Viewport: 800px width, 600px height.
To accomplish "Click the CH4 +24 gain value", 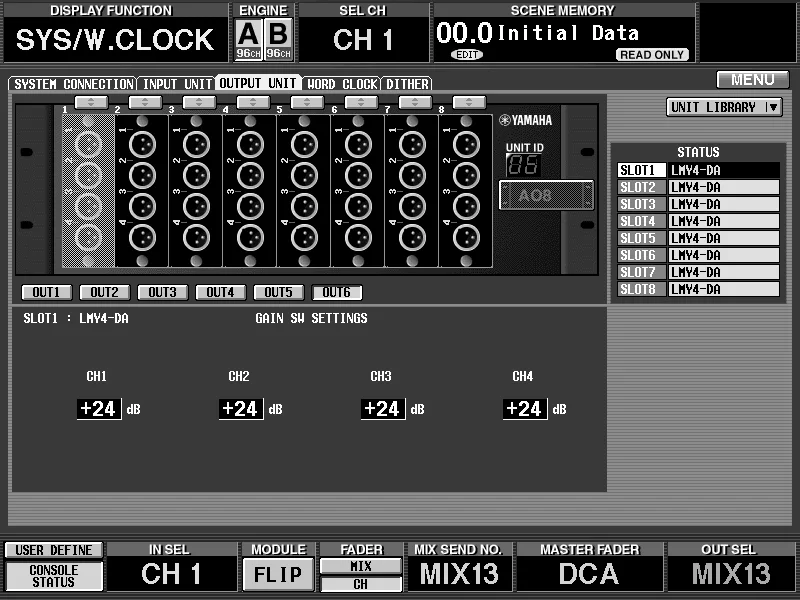I will [x=525, y=409].
